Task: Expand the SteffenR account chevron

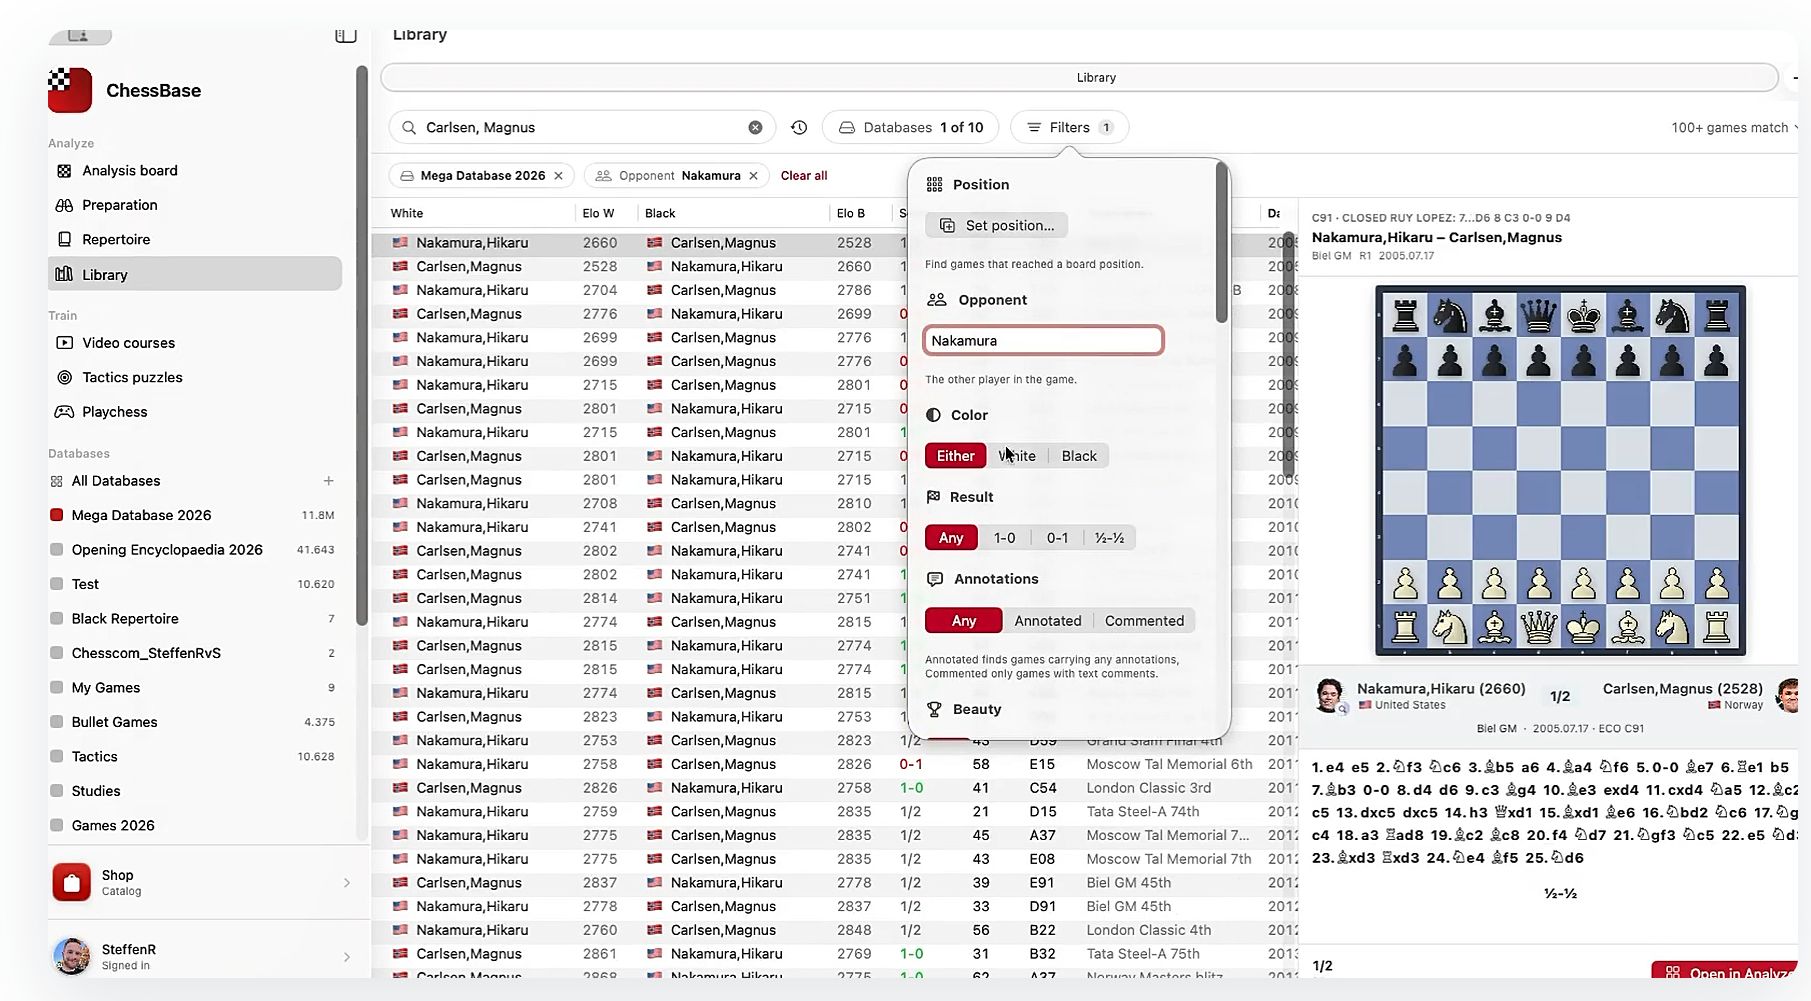Action: [347, 957]
